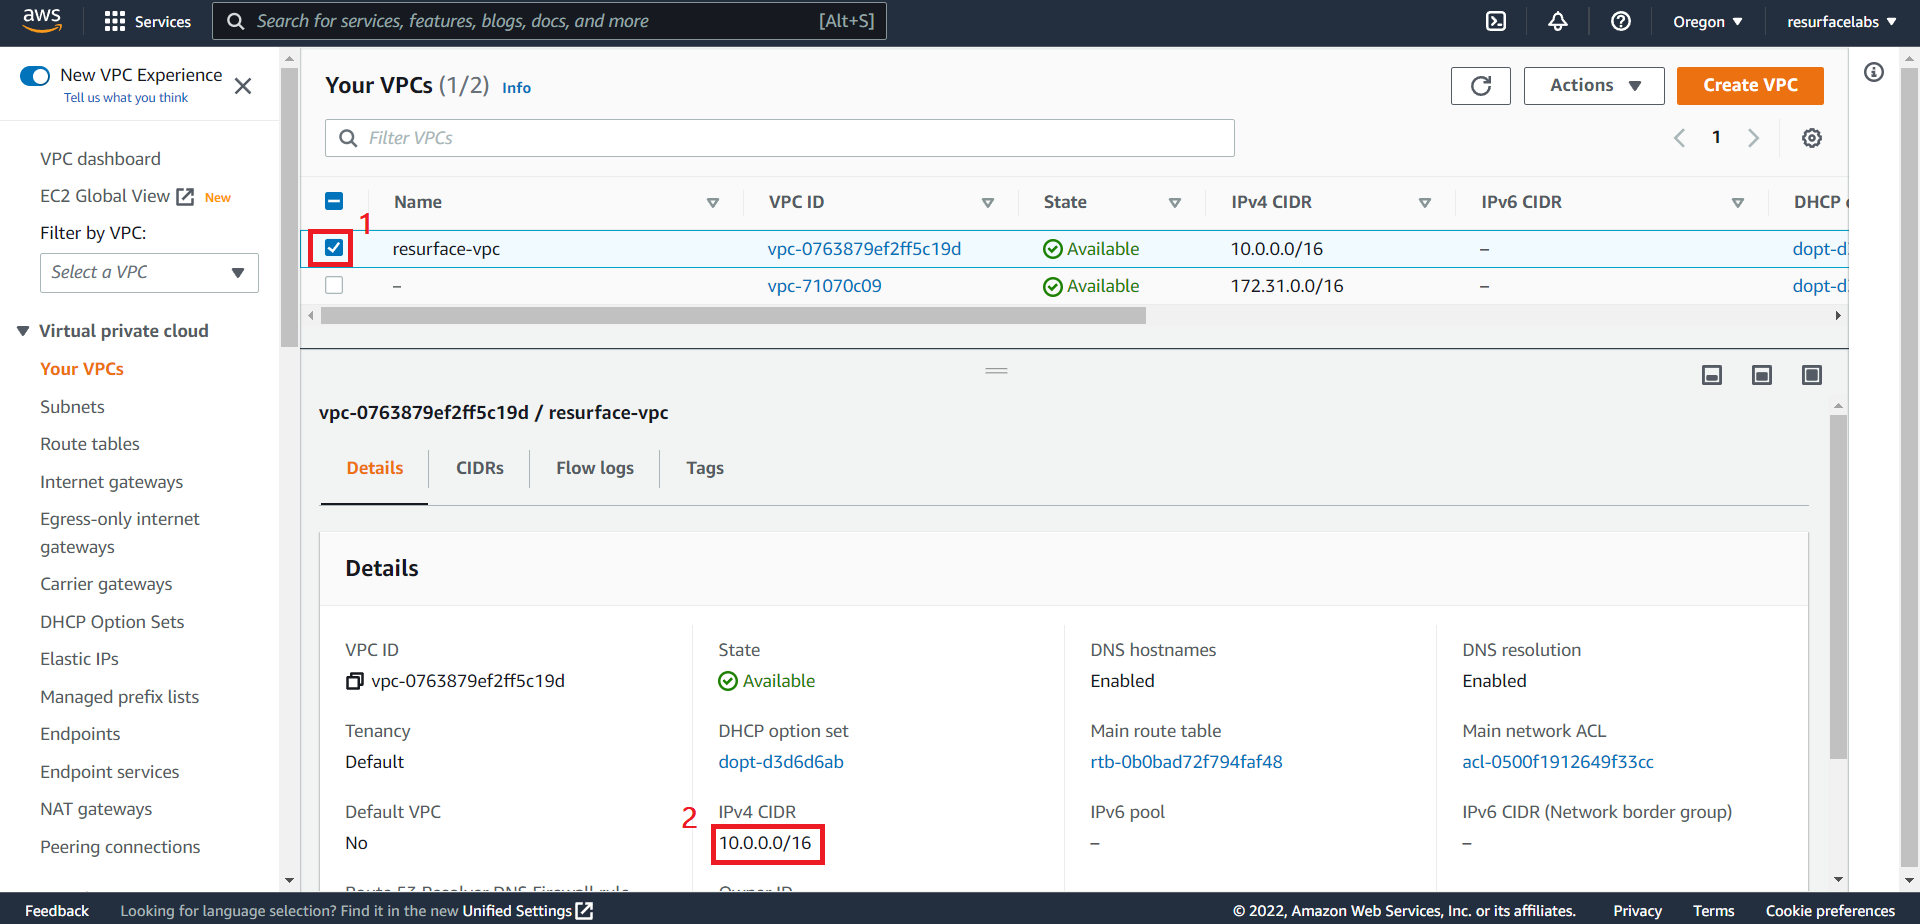The width and height of the screenshot is (1920, 924).
Task: Switch to the CIDRs tab
Action: point(480,468)
